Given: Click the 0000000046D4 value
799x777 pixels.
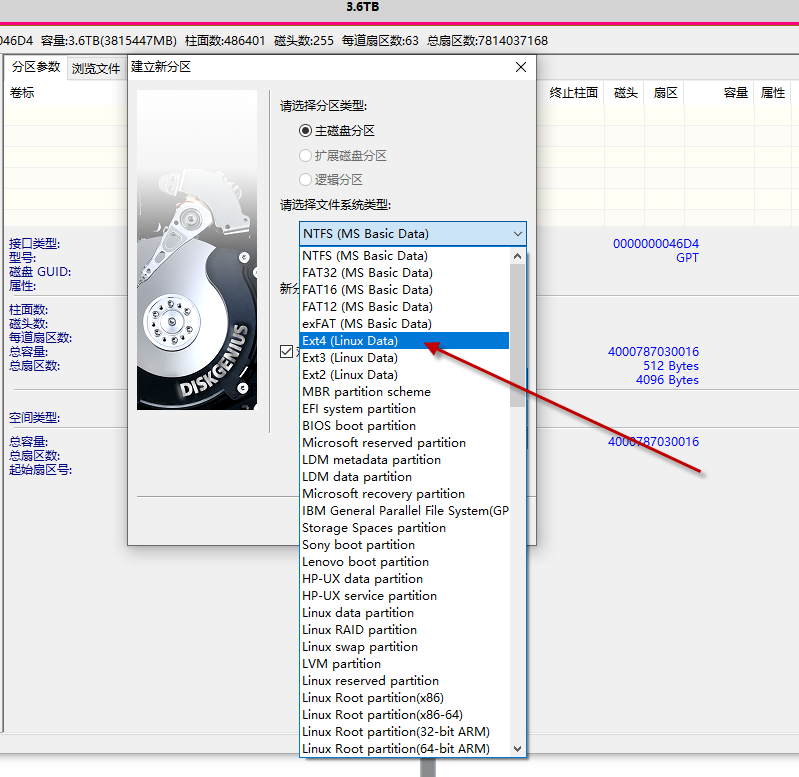Looking at the screenshot, I should tap(656, 244).
